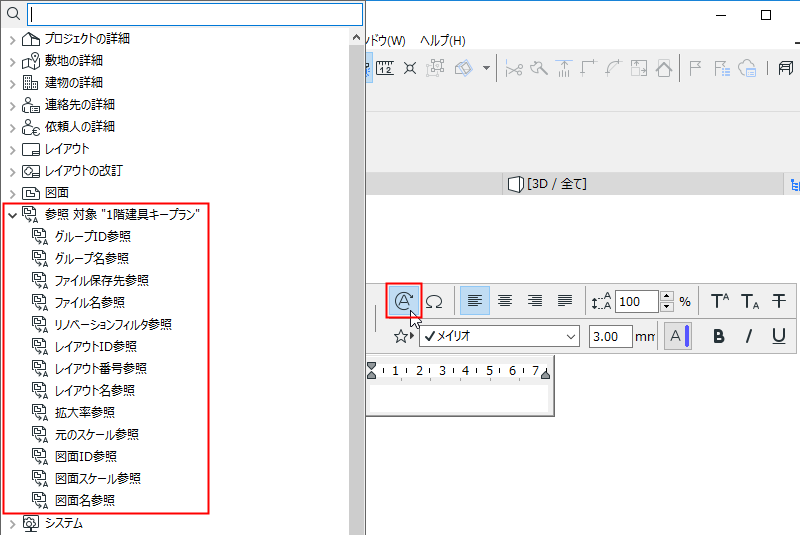The image size is (800, 535).
Task: Click the trim scissors icon
Action: point(513,68)
